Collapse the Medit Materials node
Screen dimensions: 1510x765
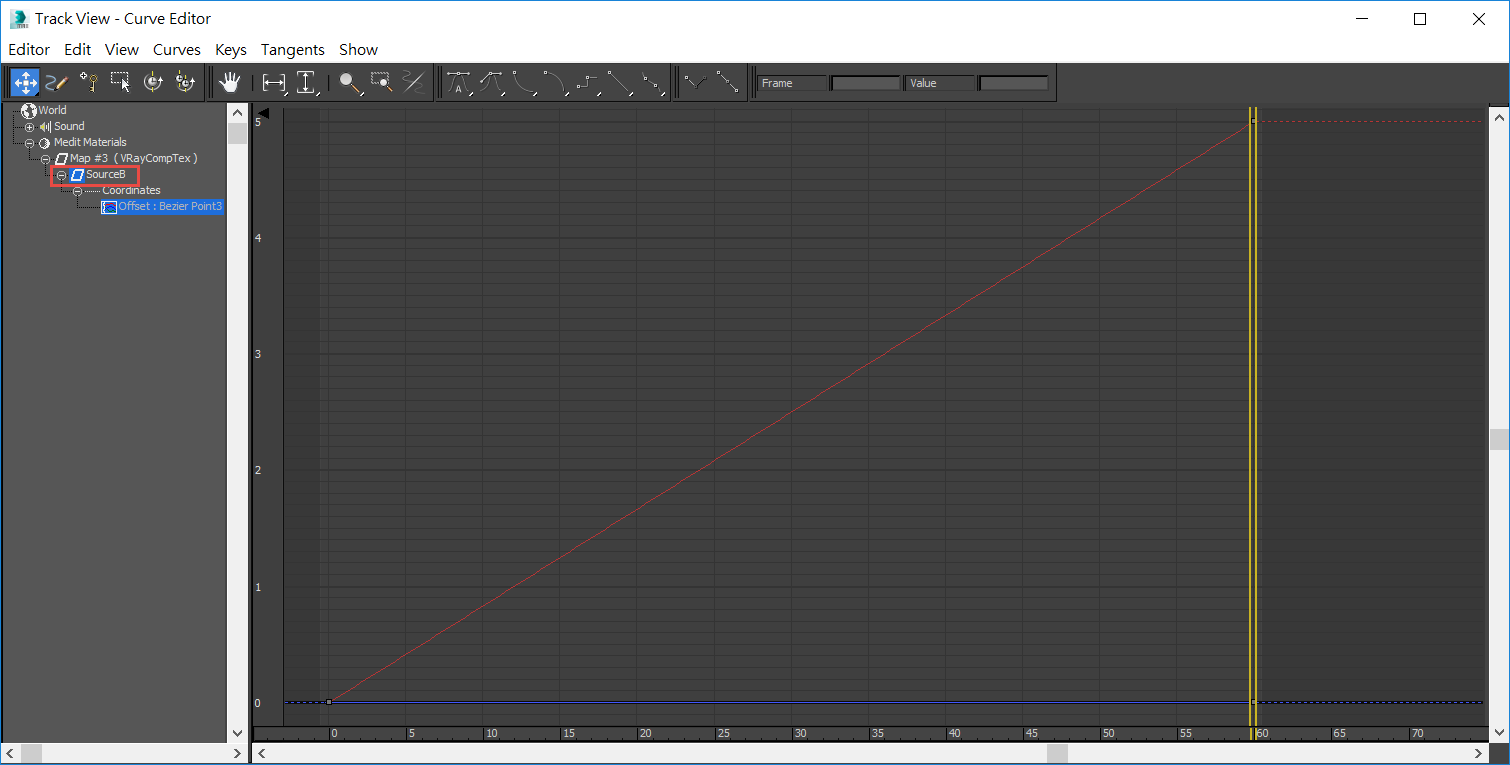29,143
